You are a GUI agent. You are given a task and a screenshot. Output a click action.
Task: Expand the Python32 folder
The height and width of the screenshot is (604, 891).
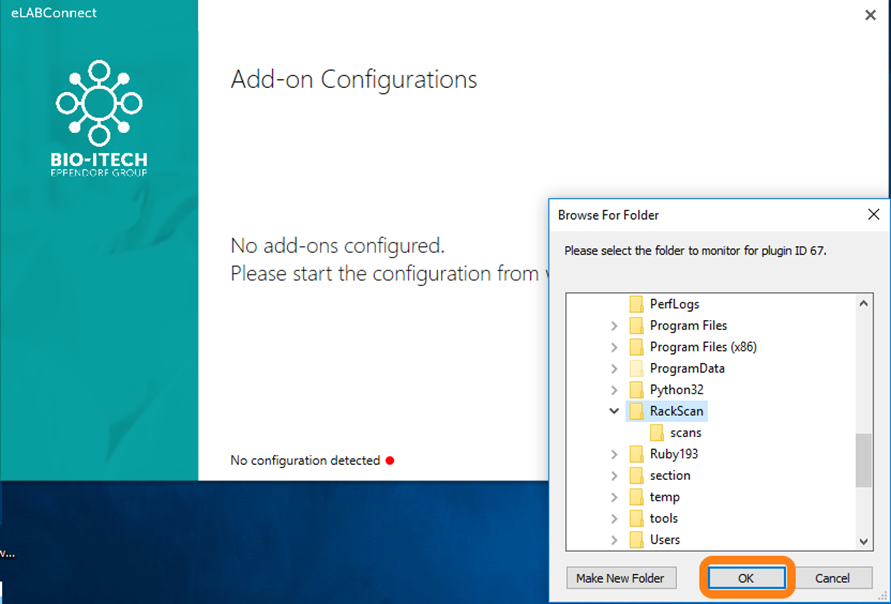pyautogui.click(x=614, y=390)
